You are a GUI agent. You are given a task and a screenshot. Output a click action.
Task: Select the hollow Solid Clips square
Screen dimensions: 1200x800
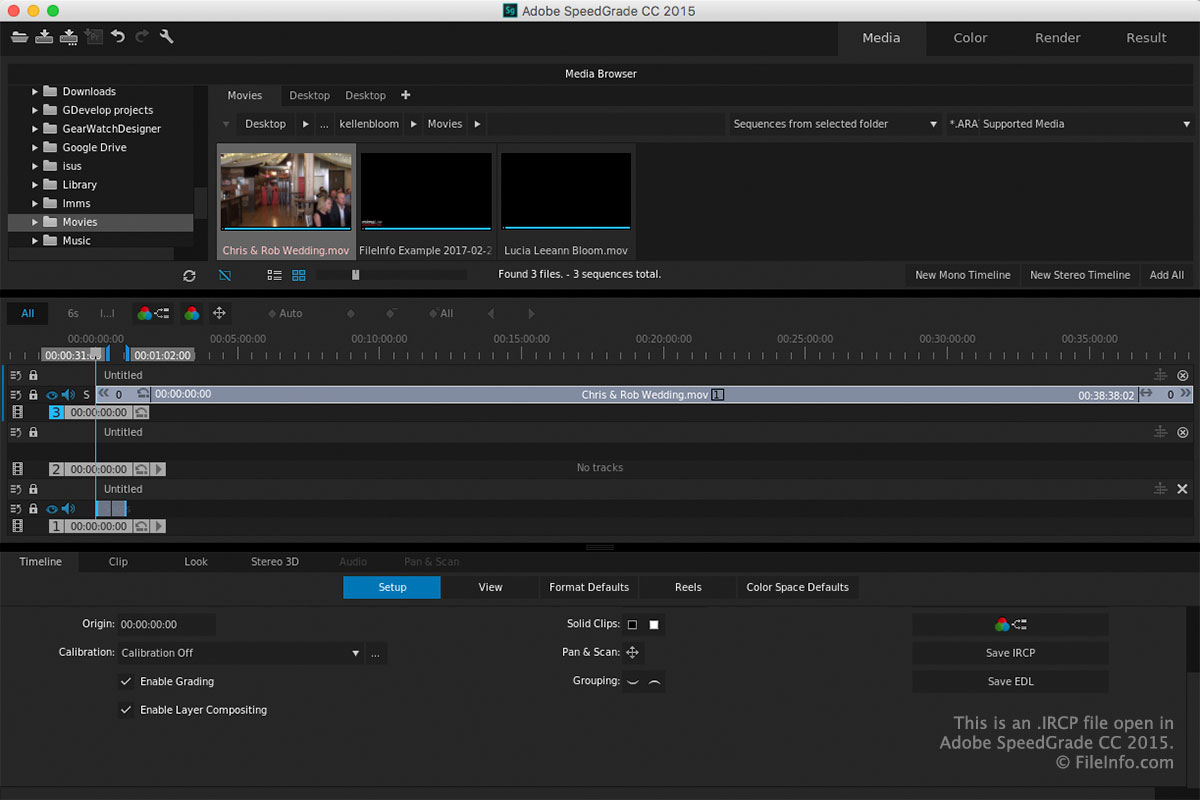click(x=632, y=625)
